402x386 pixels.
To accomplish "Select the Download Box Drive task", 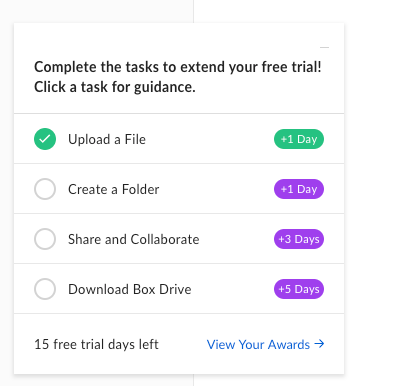I will [130, 289].
